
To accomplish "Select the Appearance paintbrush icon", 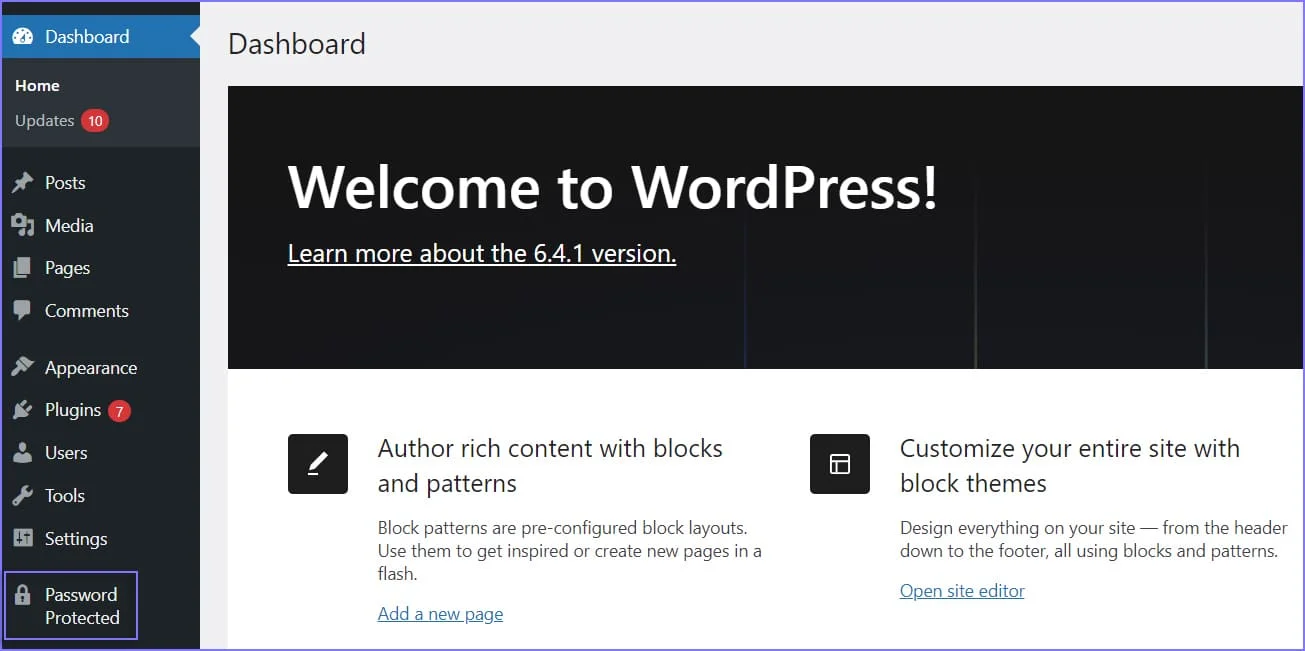I will (24, 367).
